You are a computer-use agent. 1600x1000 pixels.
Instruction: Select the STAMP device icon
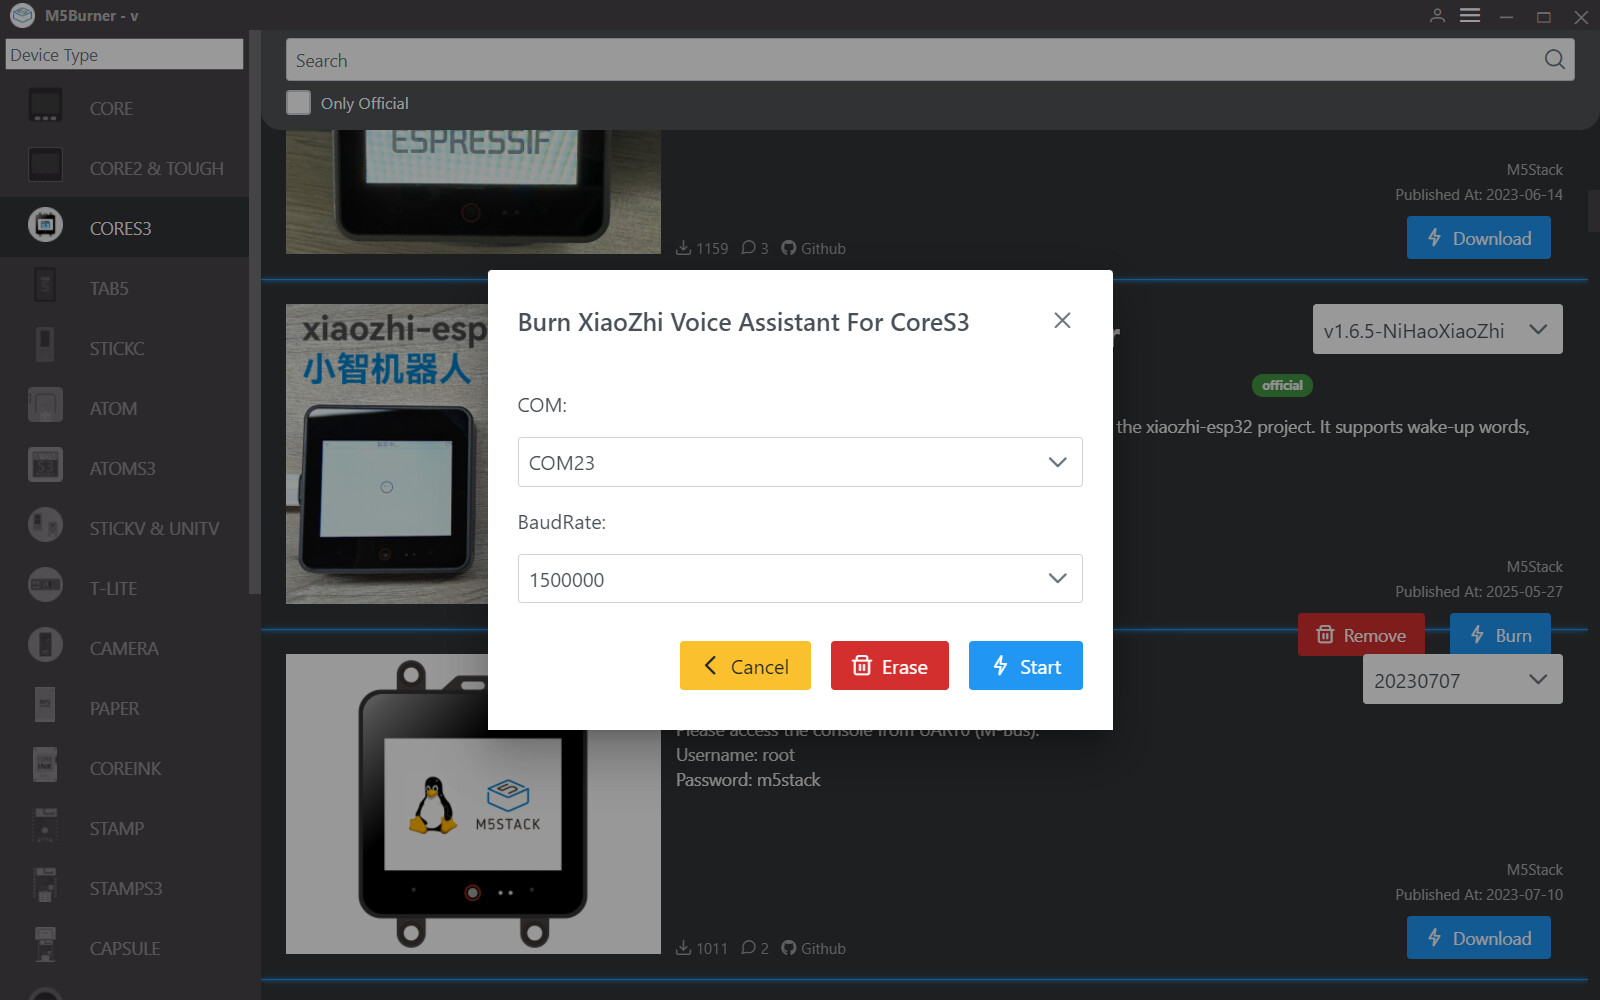coord(45,826)
